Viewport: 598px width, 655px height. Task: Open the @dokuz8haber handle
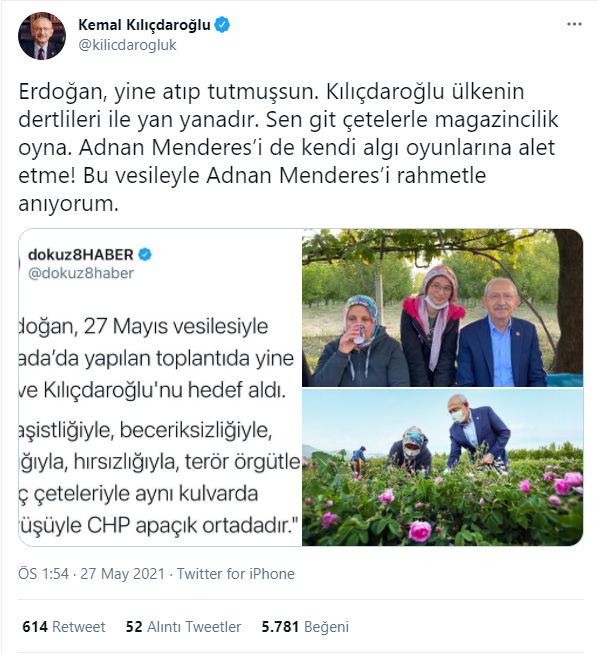pyautogui.click(x=81, y=273)
